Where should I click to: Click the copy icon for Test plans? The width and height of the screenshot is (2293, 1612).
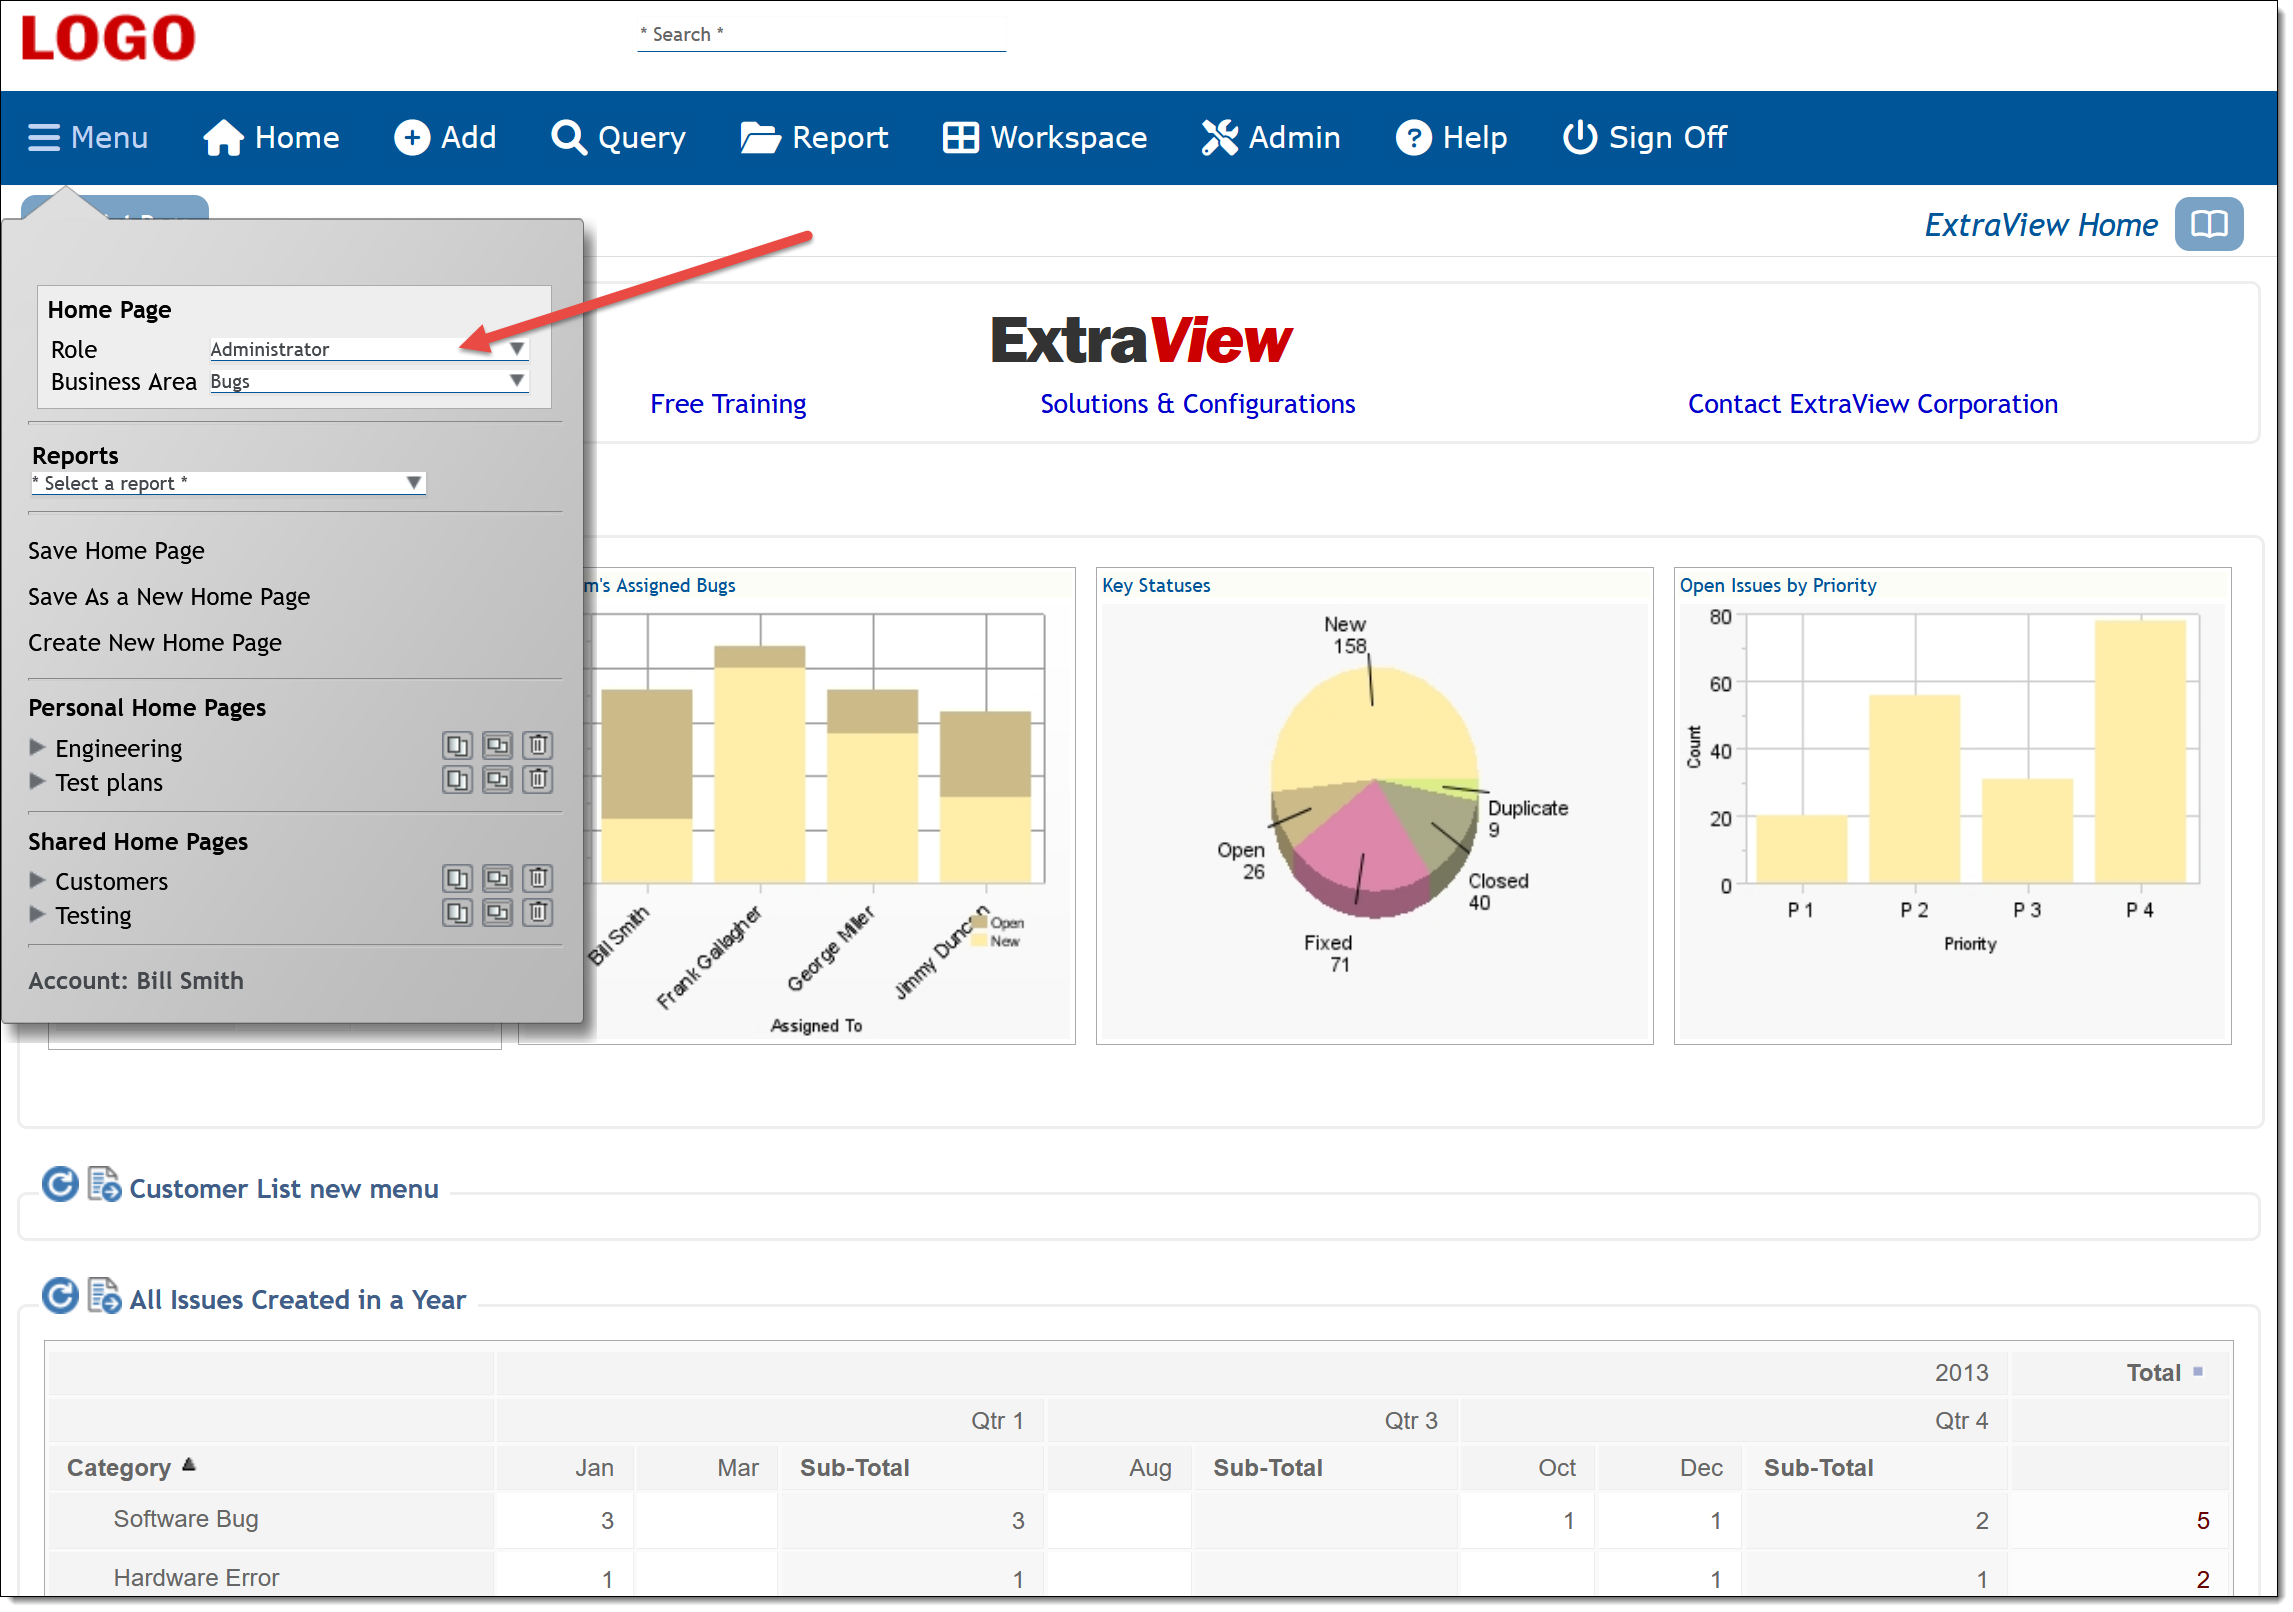[457, 780]
